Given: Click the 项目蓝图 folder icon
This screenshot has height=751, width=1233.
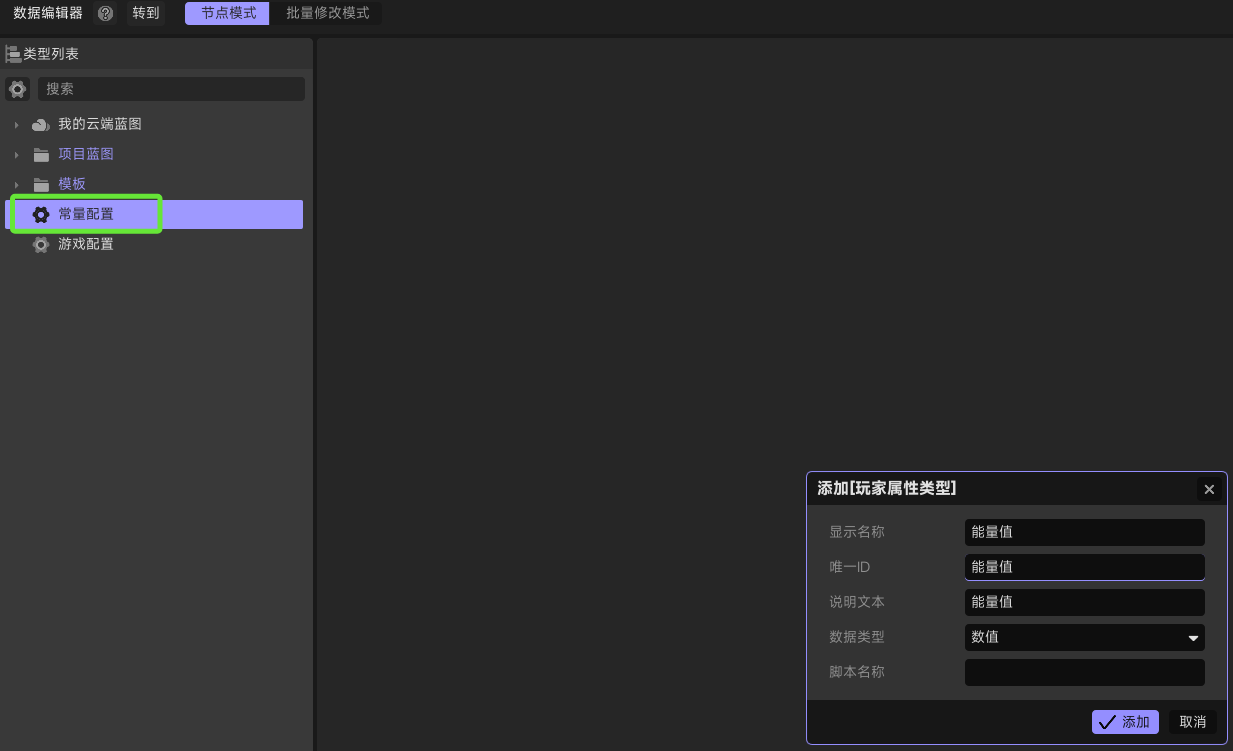Looking at the screenshot, I should pyautogui.click(x=41, y=155).
